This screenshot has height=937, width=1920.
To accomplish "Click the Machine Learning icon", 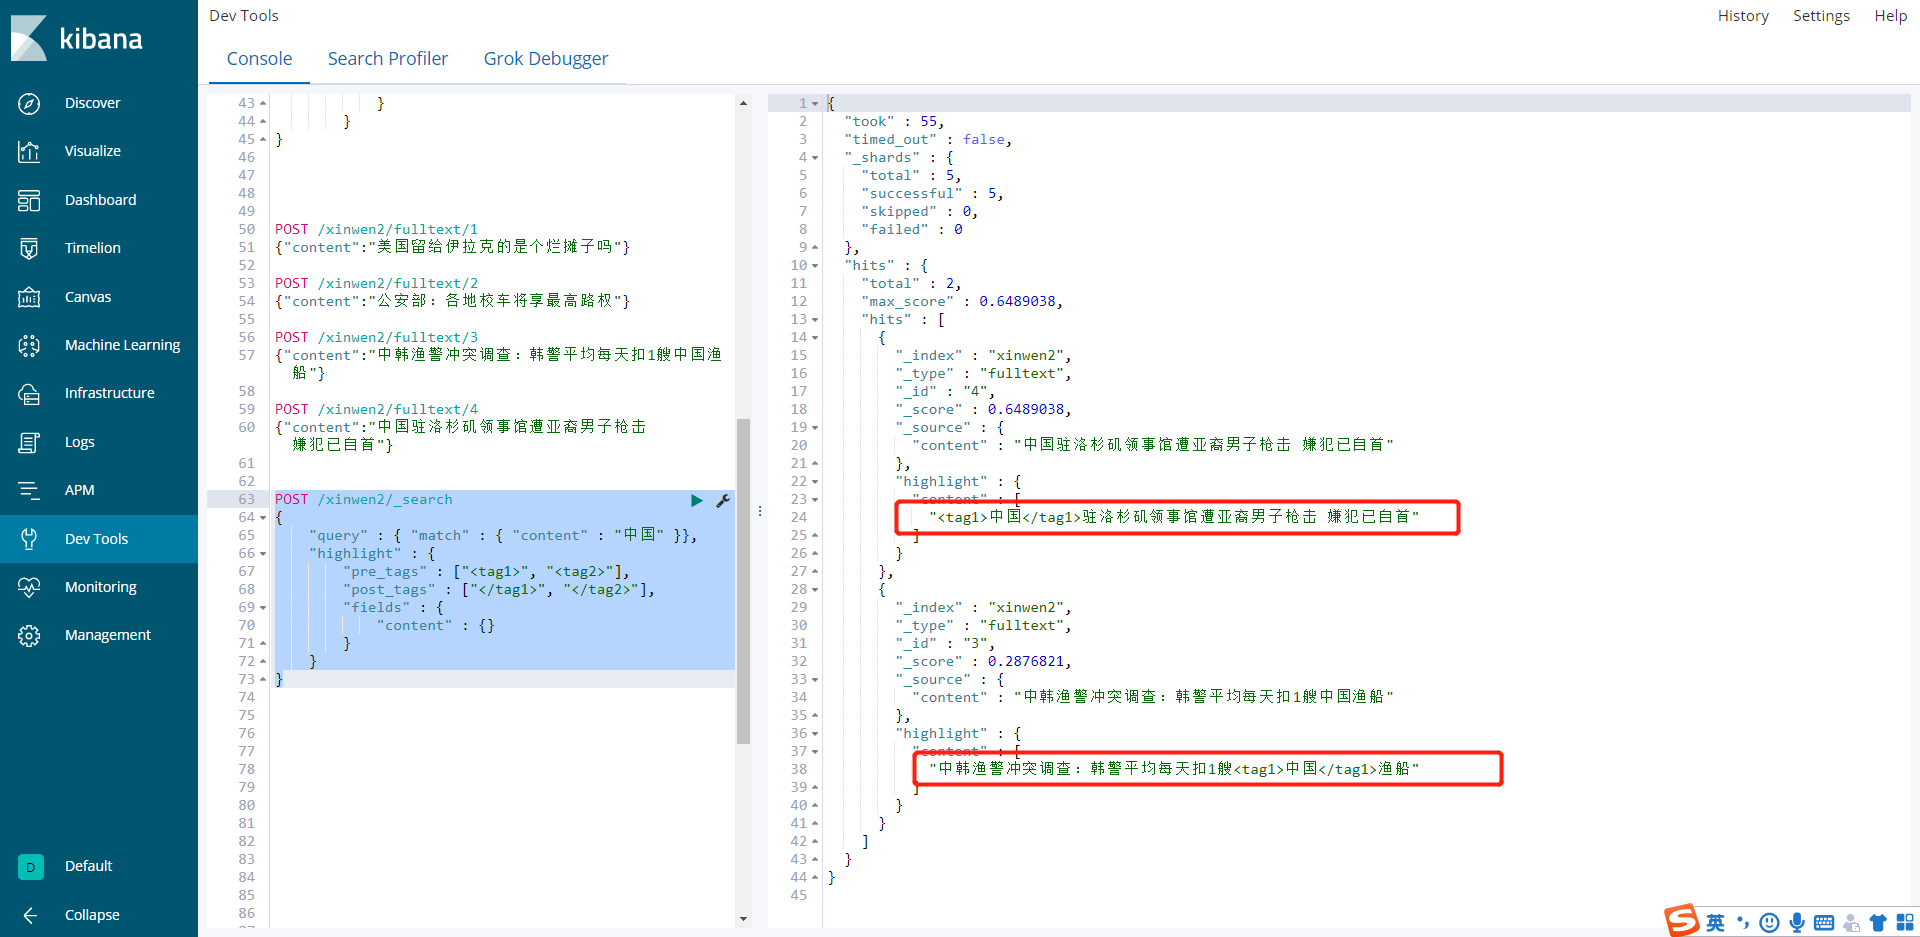I will 29,345.
